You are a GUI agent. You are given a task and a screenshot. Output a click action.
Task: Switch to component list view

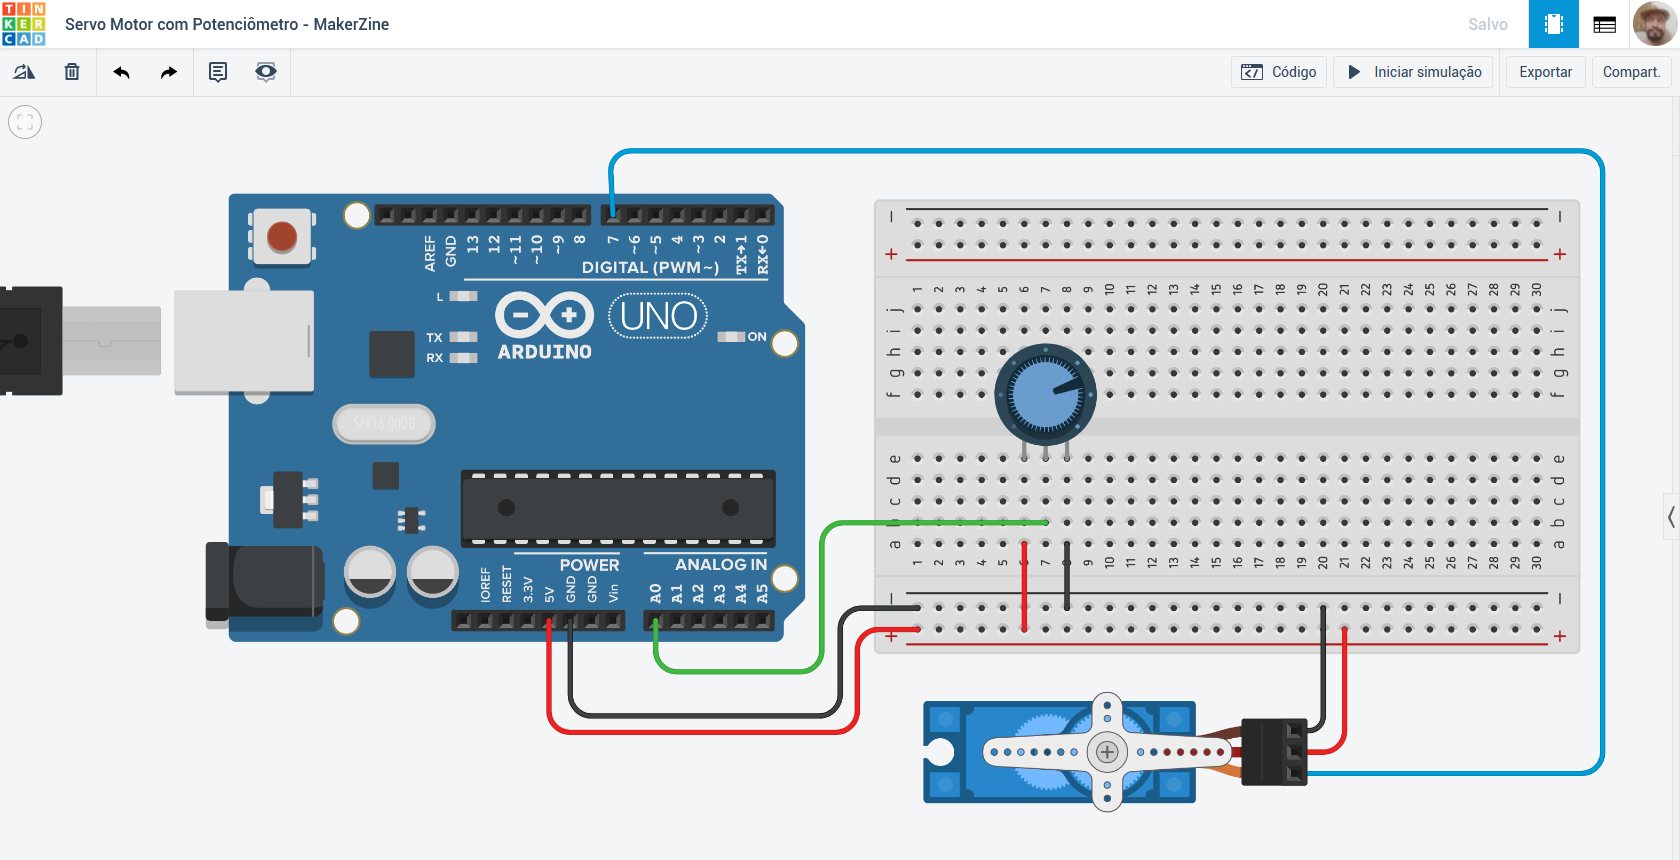tap(1605, 24)
